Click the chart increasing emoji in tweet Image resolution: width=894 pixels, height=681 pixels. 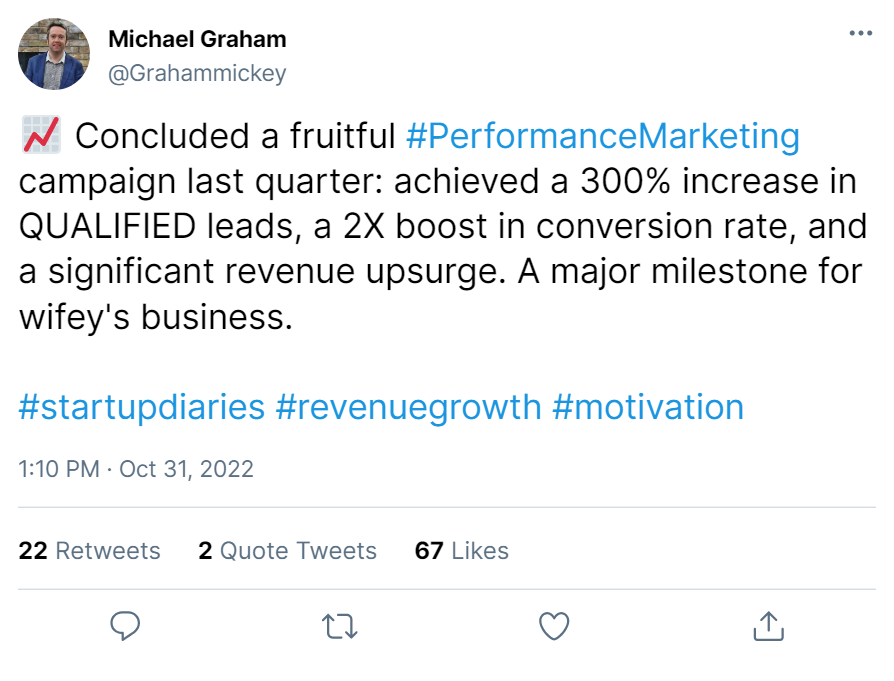pos(40,135)
